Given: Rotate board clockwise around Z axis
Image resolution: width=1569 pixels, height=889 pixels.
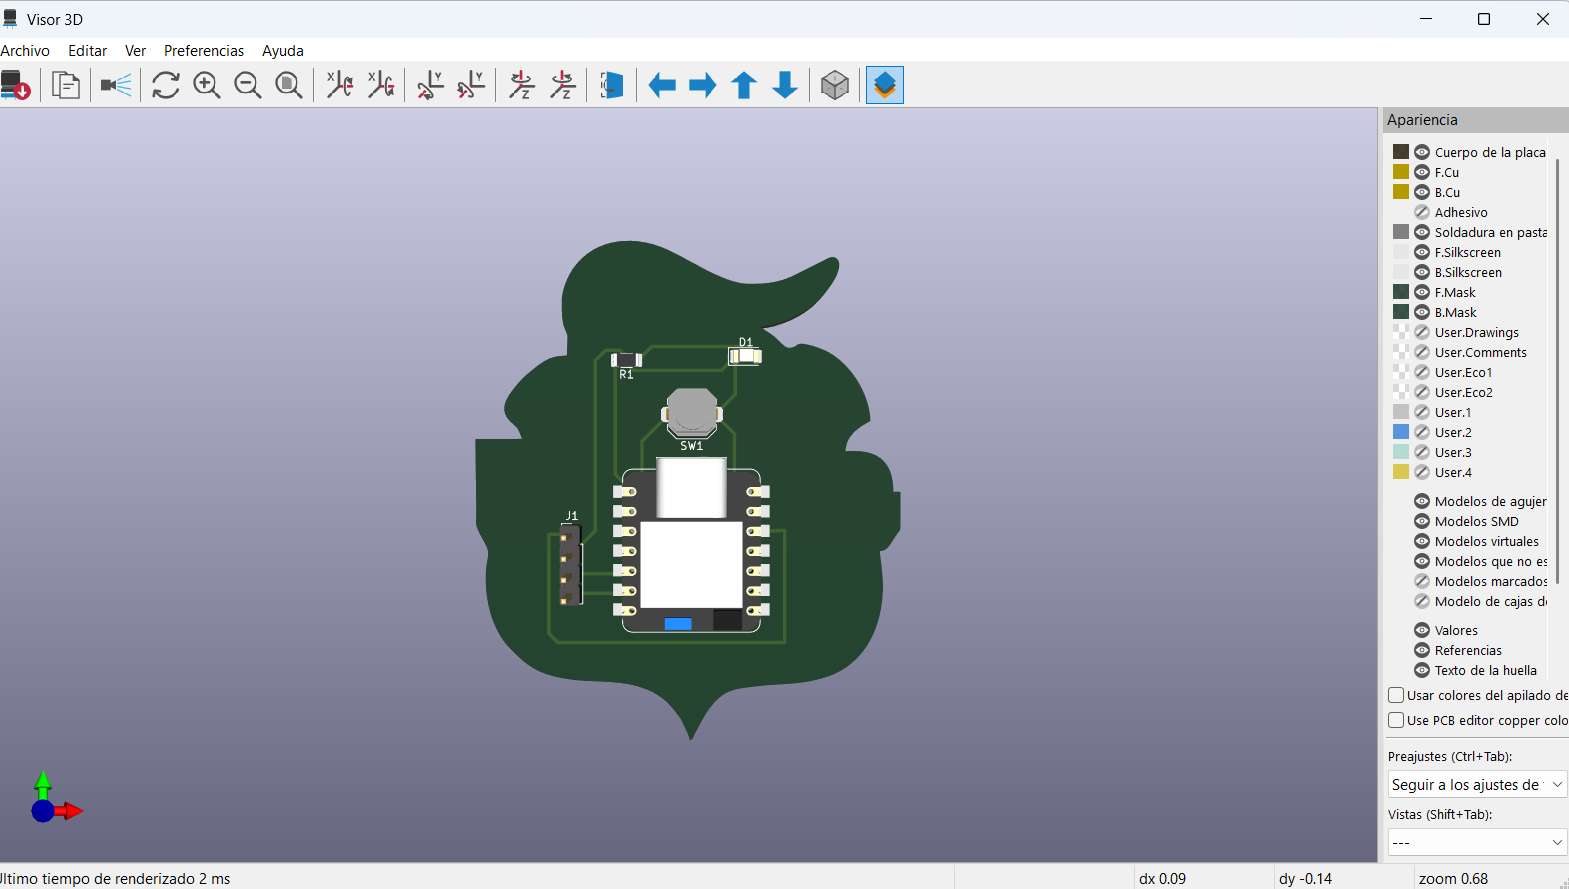Looking at the screenshot, I should [522, 85].
